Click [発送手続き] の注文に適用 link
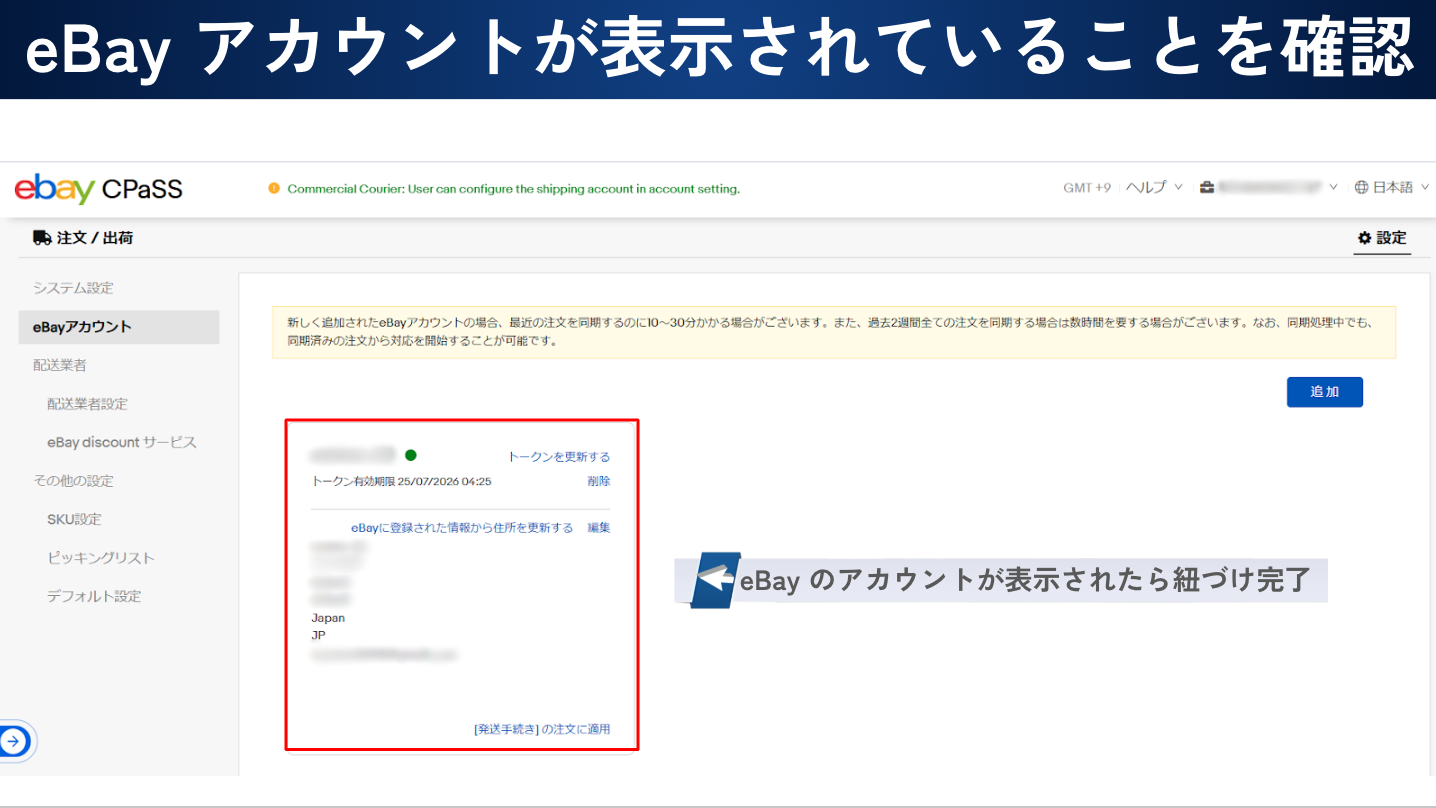 tap(542, 729)
